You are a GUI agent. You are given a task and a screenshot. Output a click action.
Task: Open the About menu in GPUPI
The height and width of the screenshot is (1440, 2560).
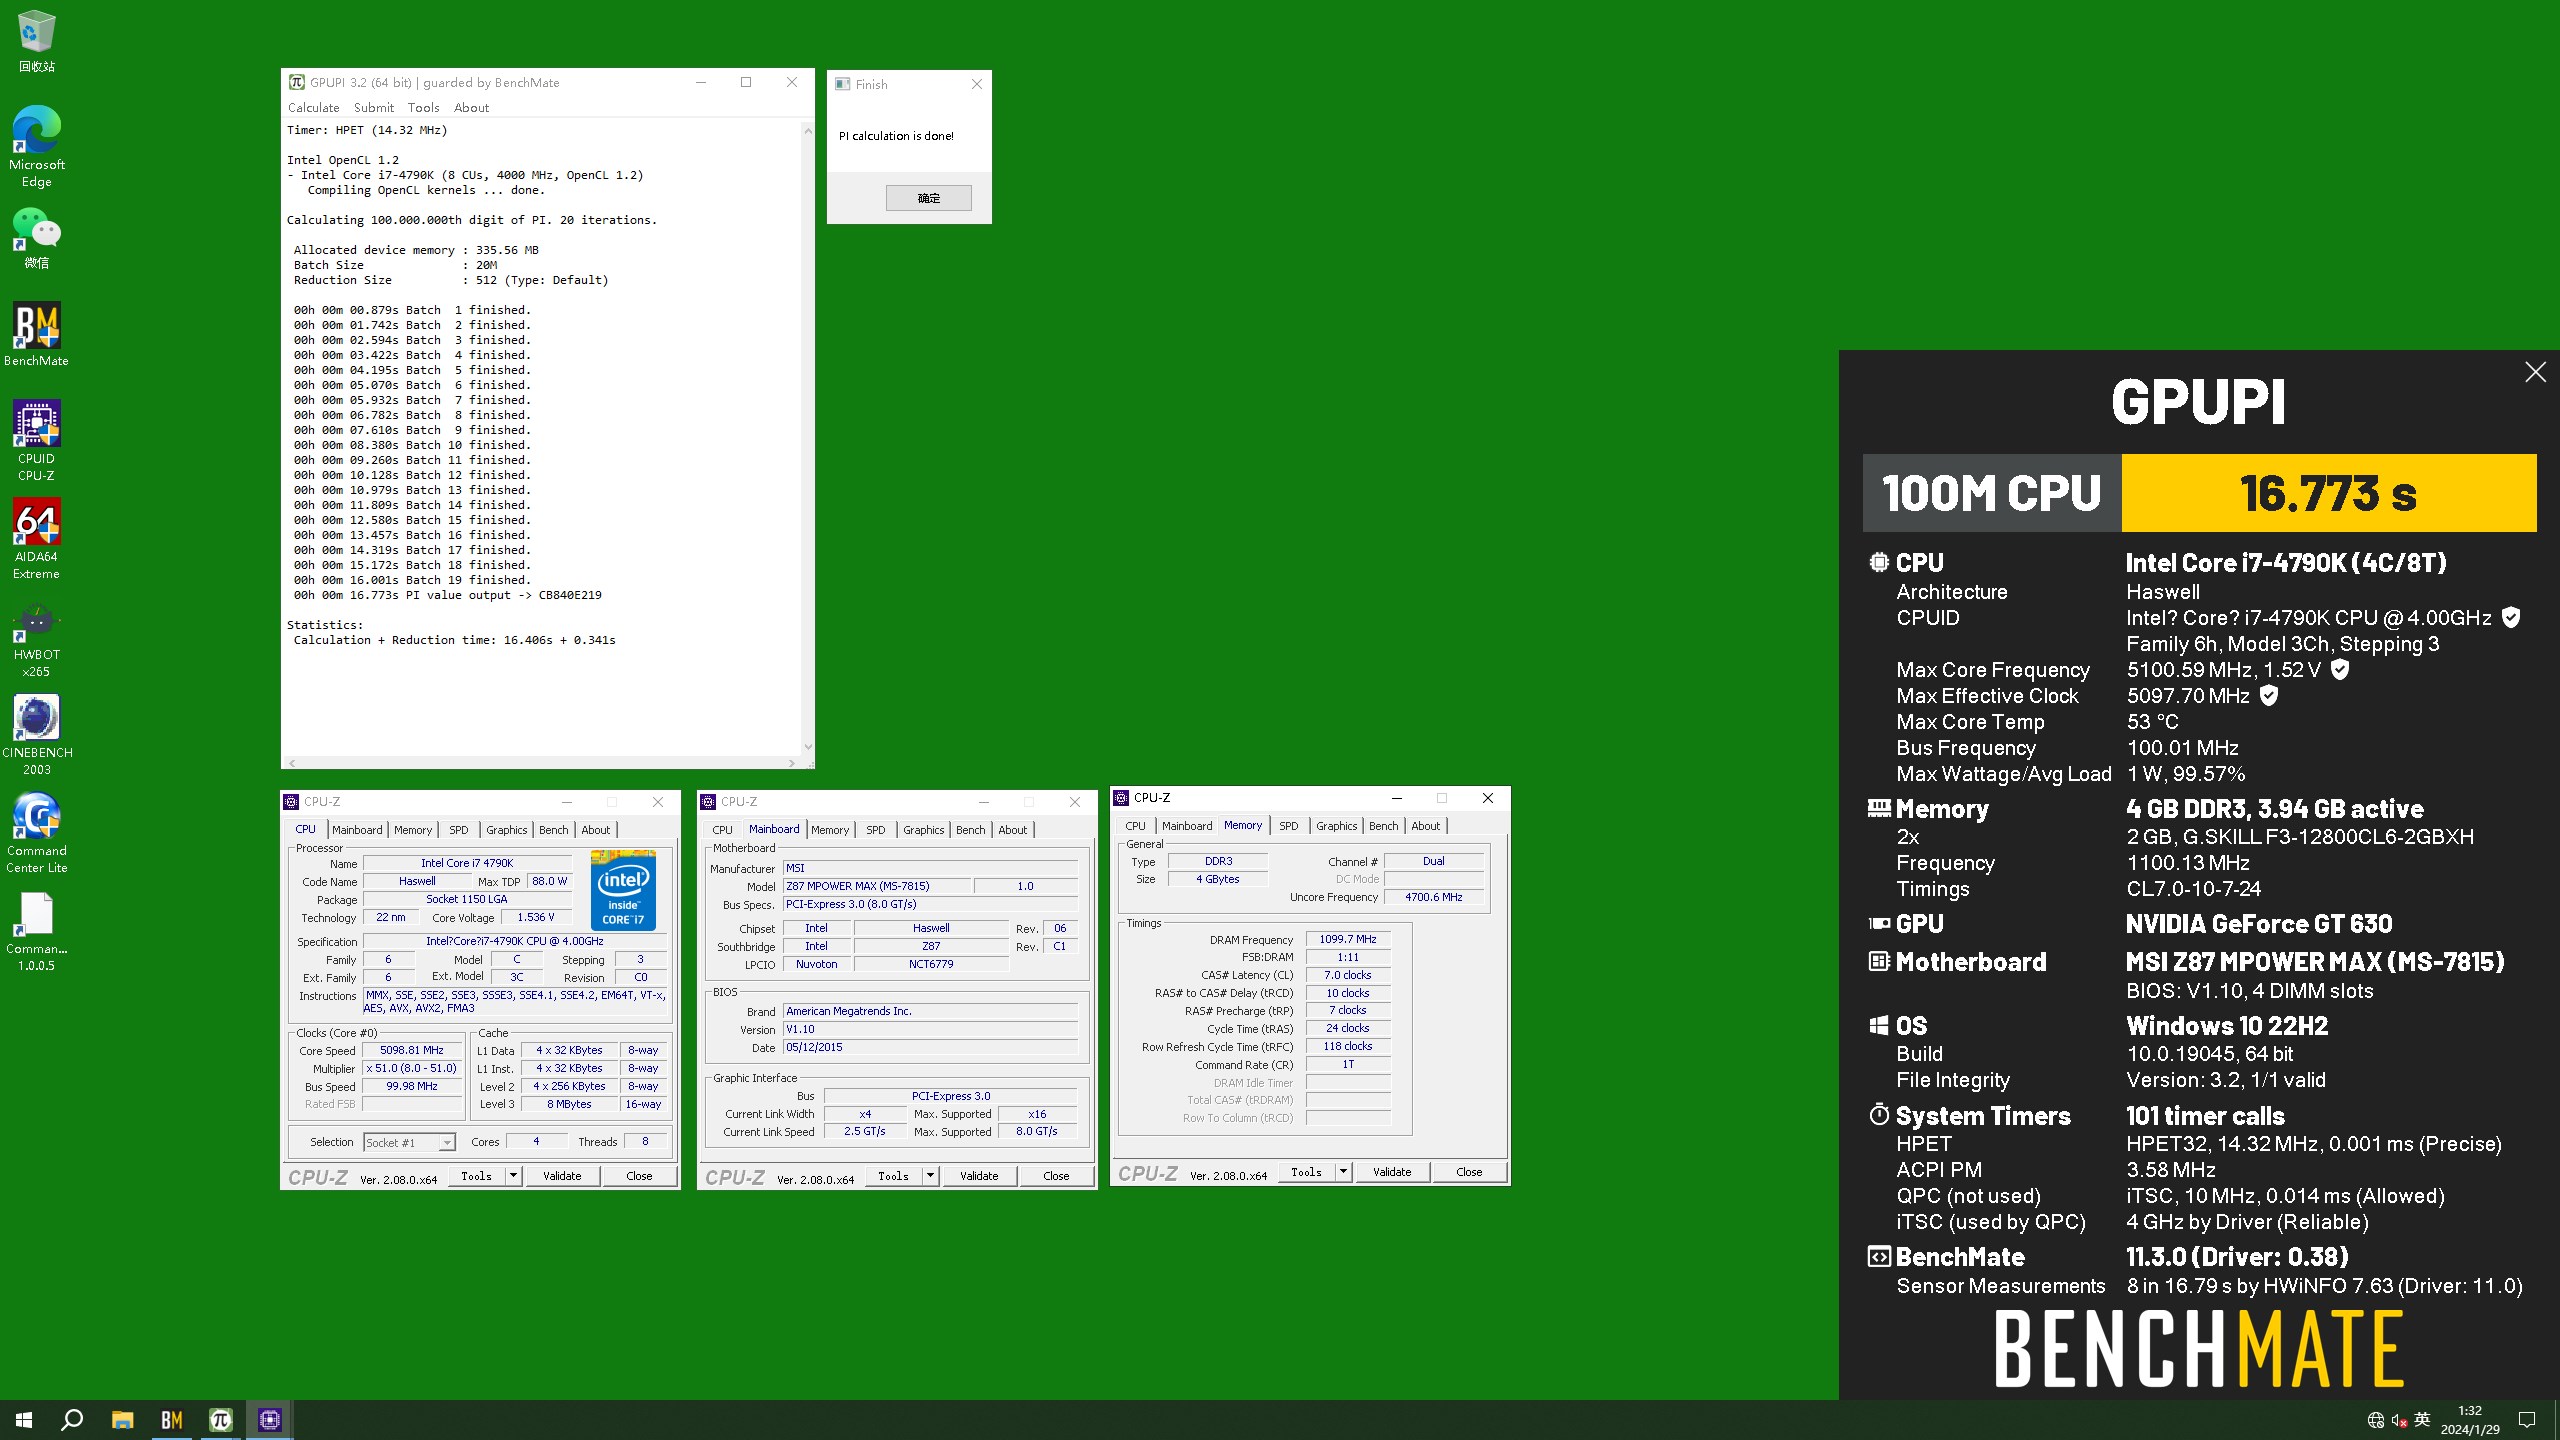click(x=471, y=107)
